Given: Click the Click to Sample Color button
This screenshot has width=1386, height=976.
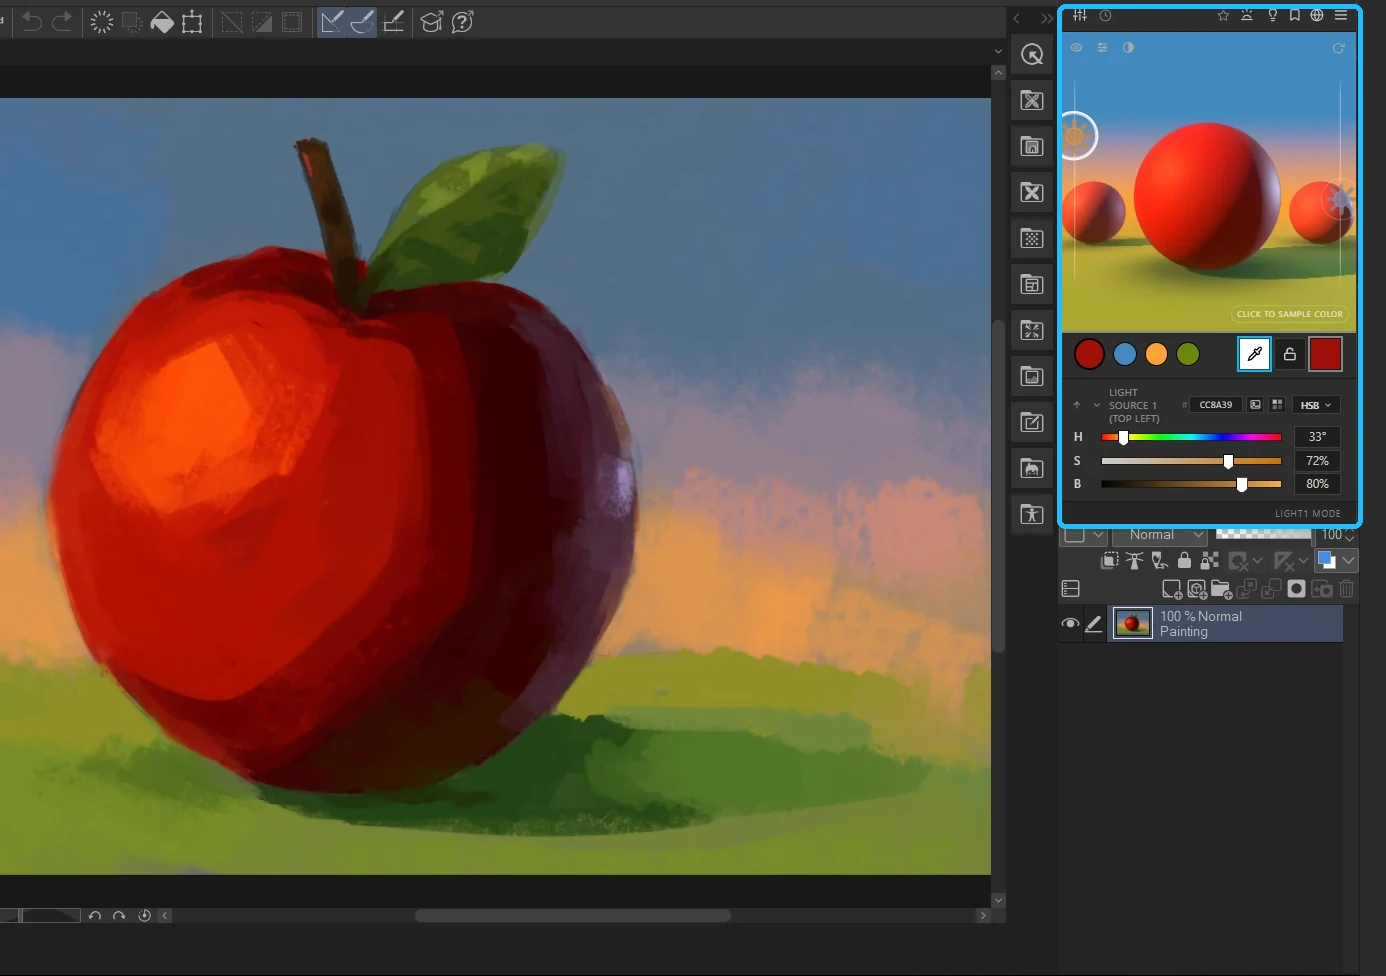Looking at the screenshot, I should point(1289,314).
